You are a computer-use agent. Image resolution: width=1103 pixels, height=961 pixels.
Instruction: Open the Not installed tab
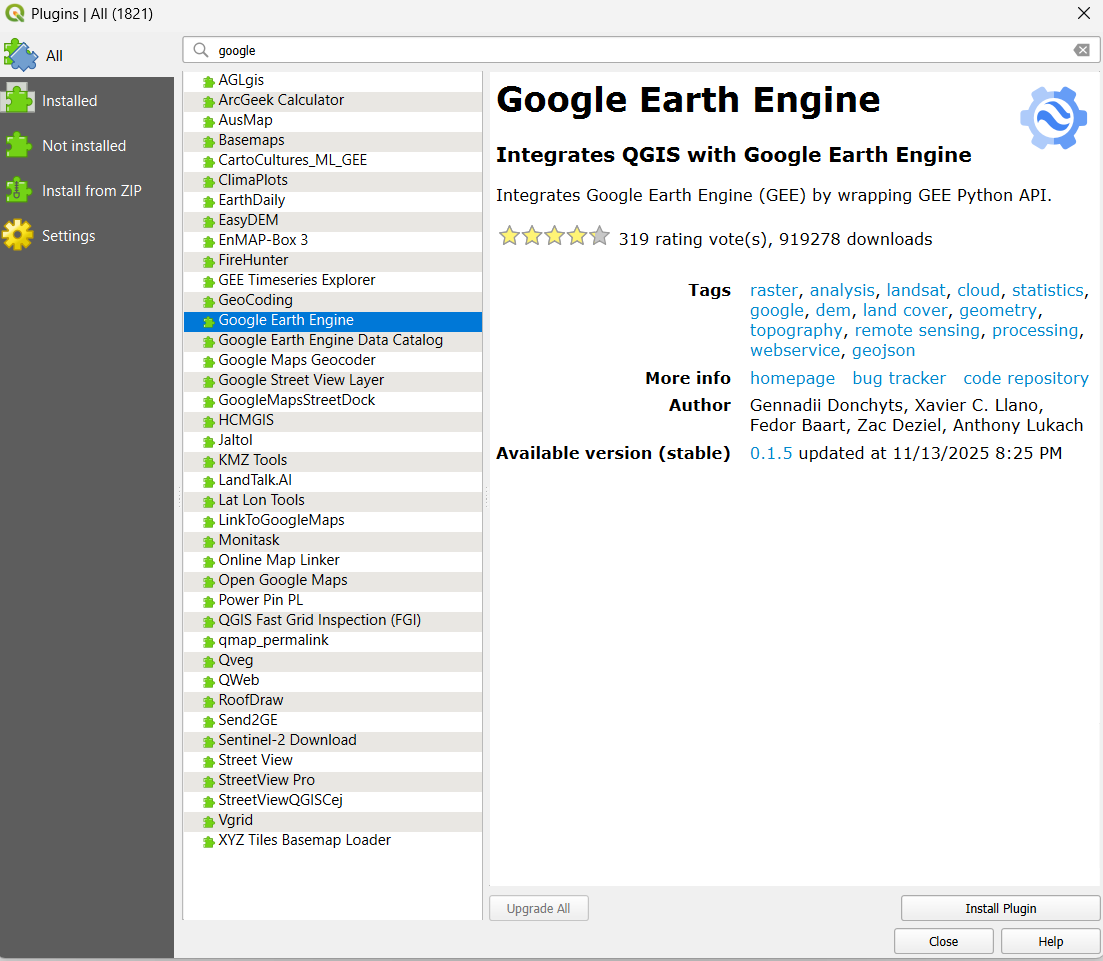[x=84, y=146]
